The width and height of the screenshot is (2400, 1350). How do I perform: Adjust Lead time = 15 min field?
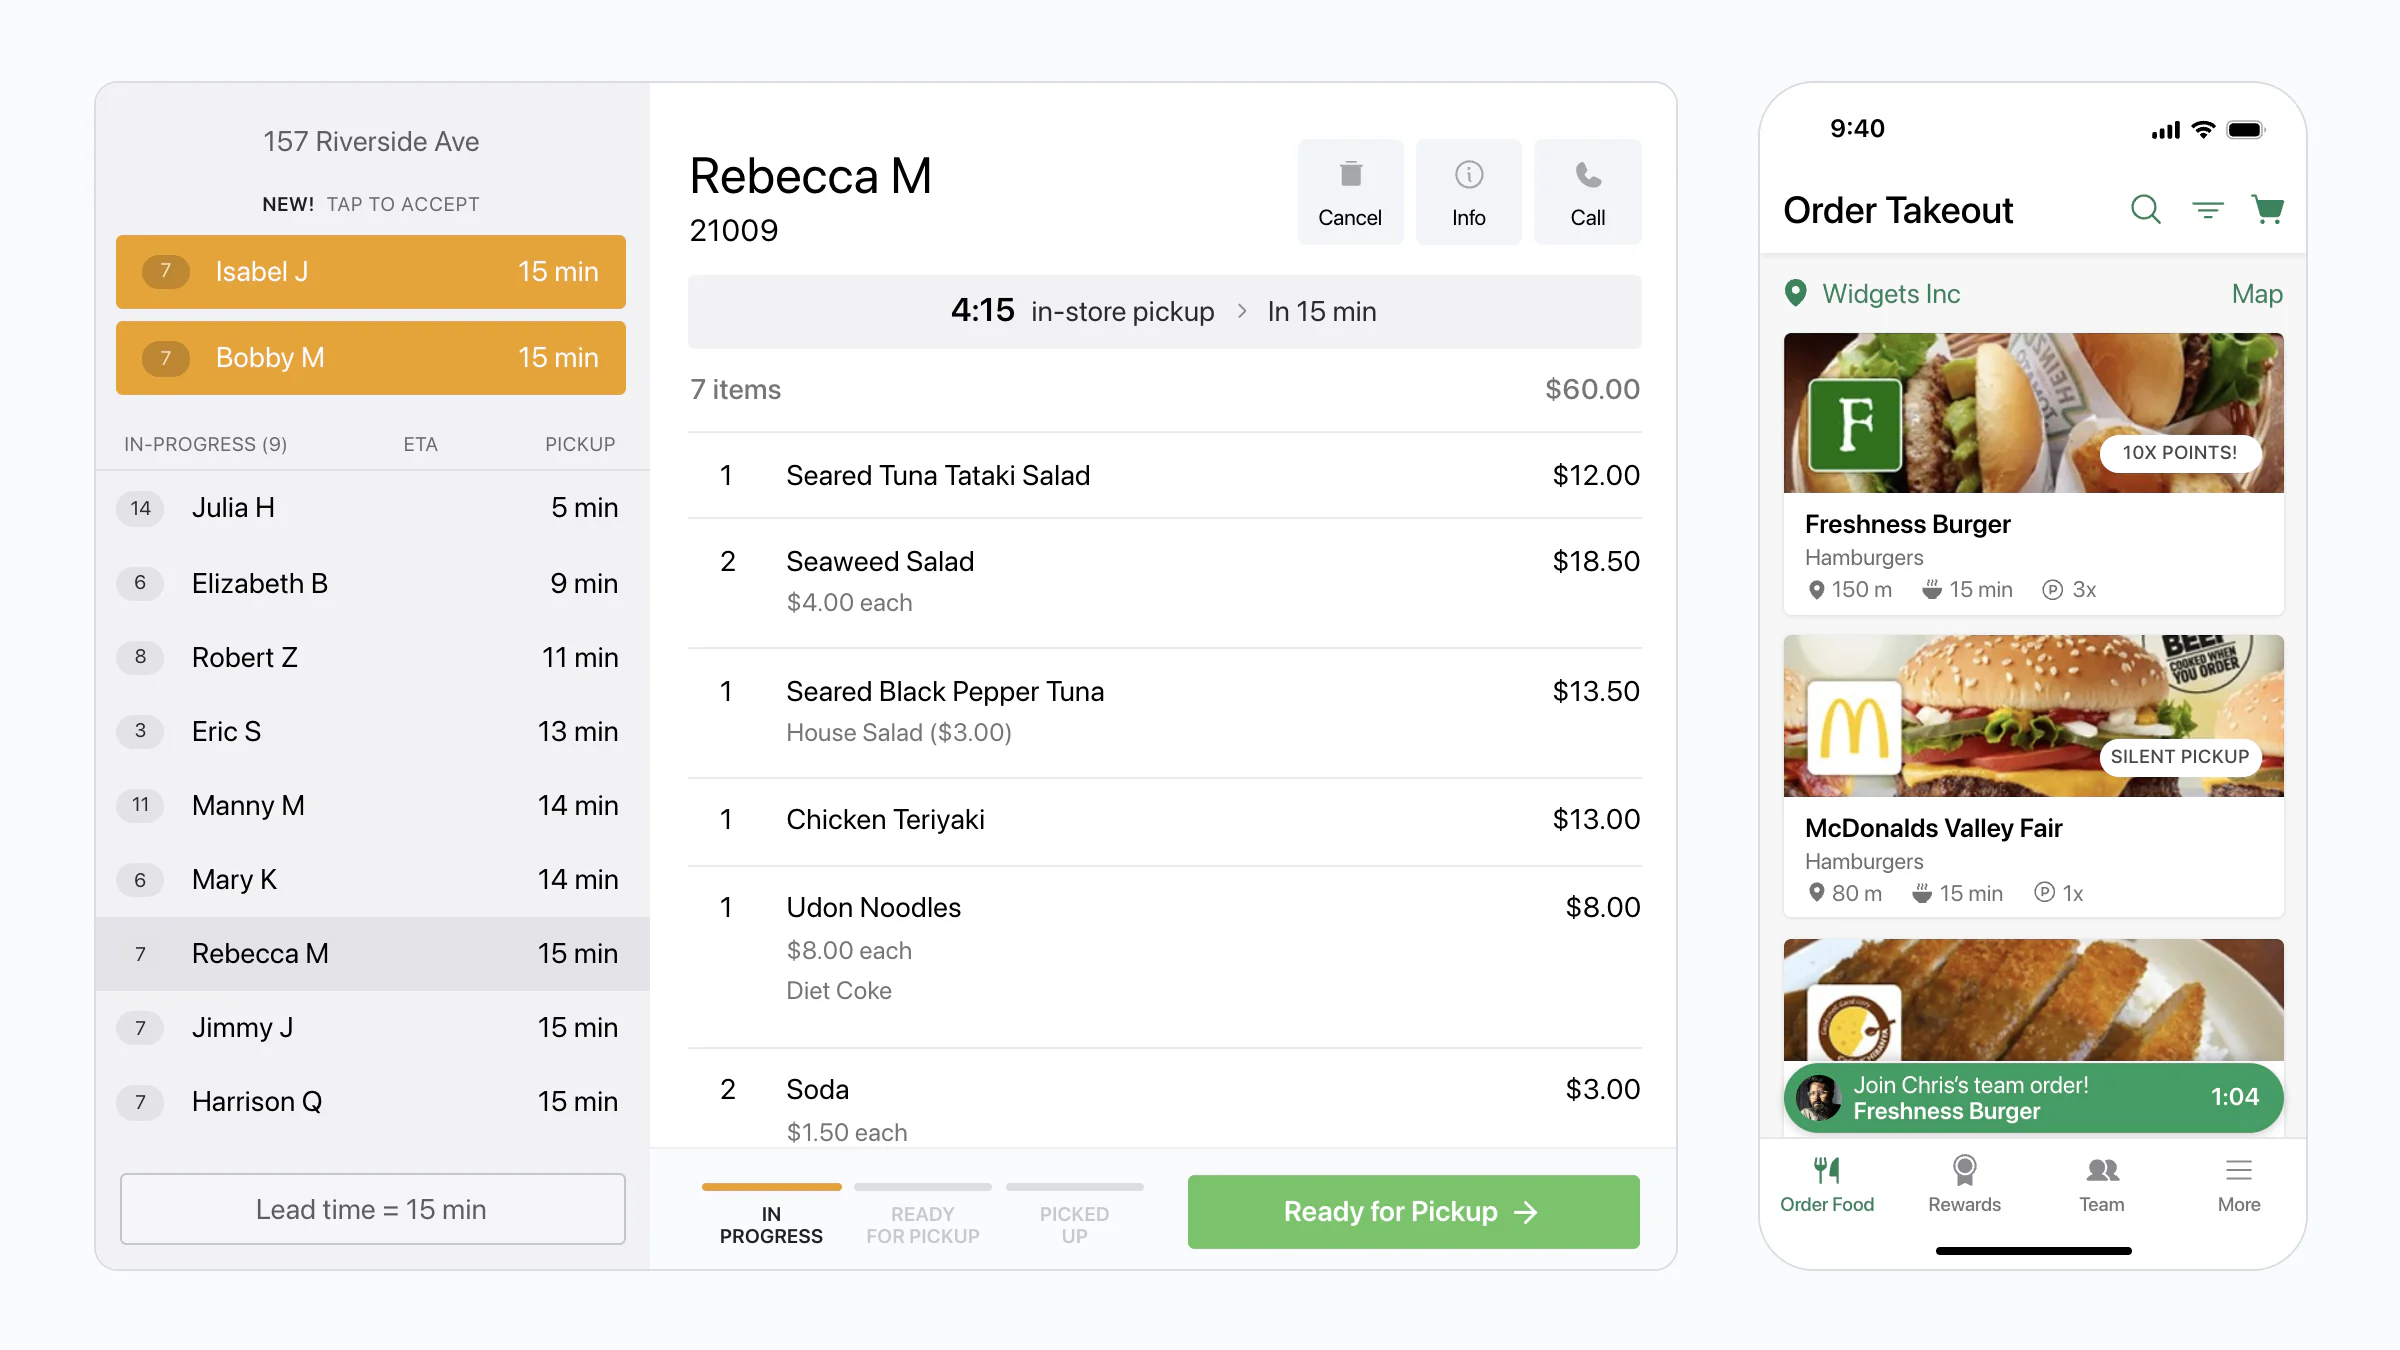(373, 1209)
